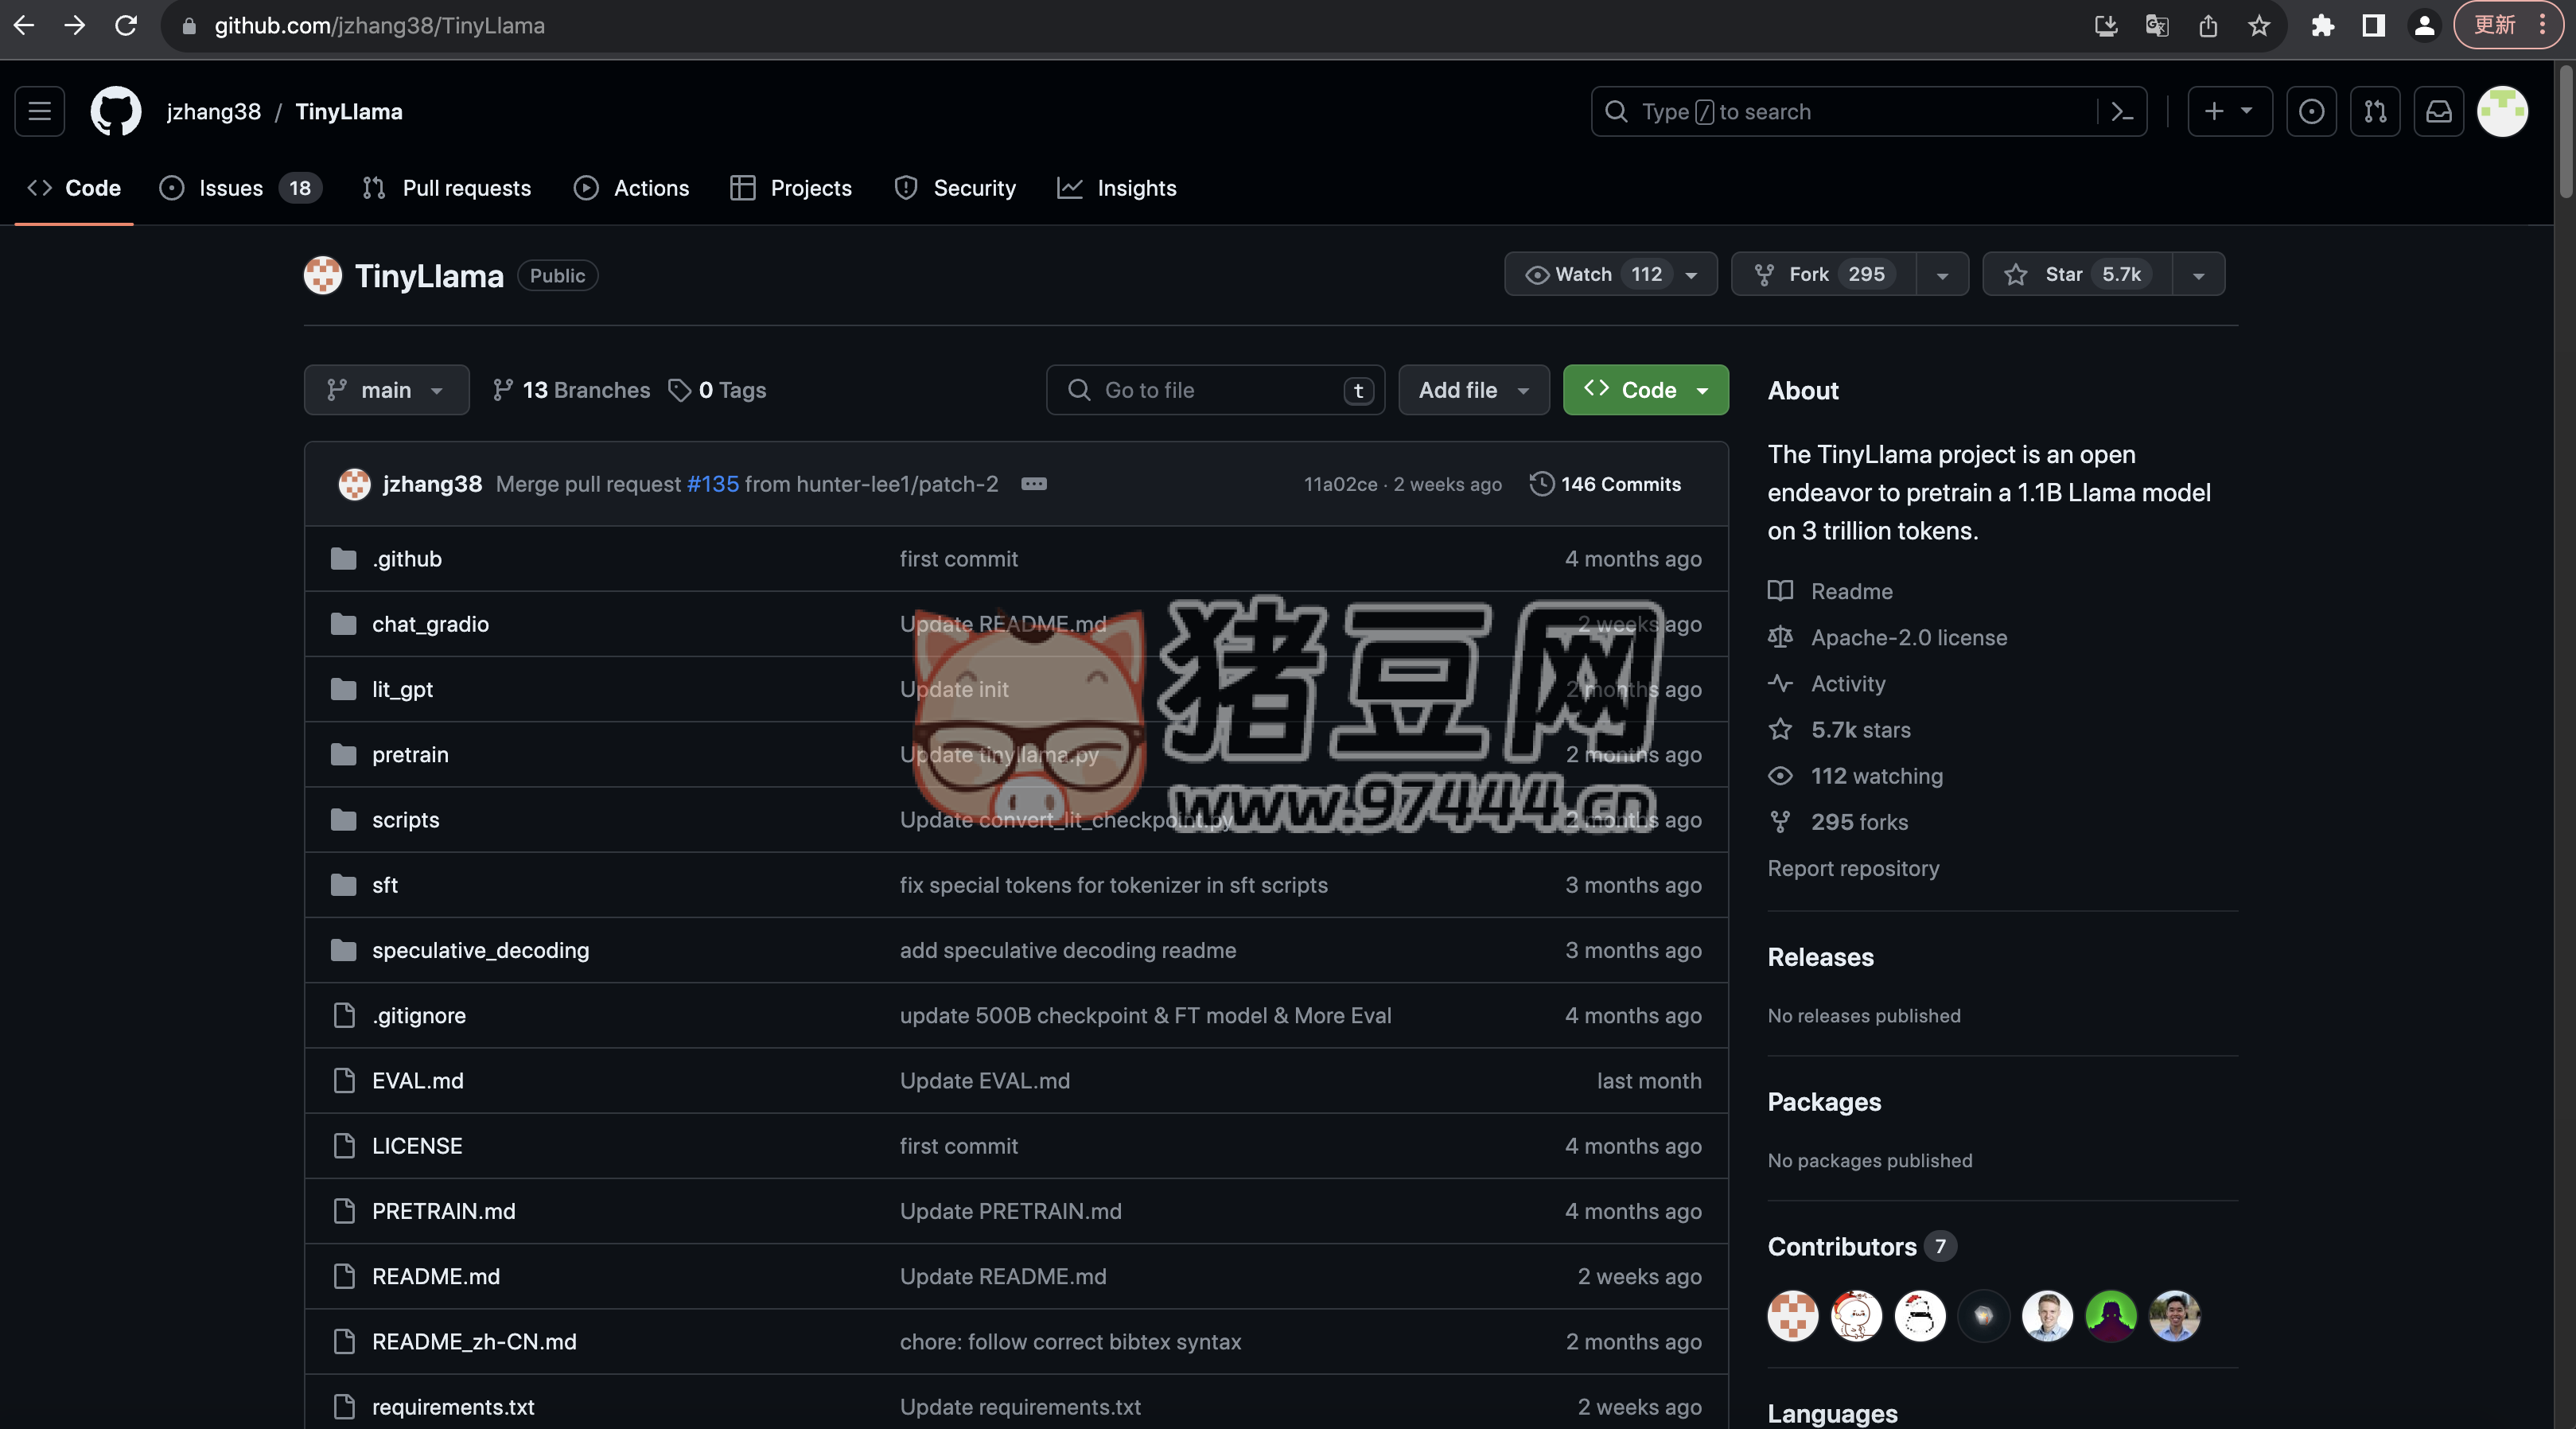The width and height of the screenshot is (2576, 1429).
Task: Fork the TinyLlama repository
Action: click(x=1825, y=274)
